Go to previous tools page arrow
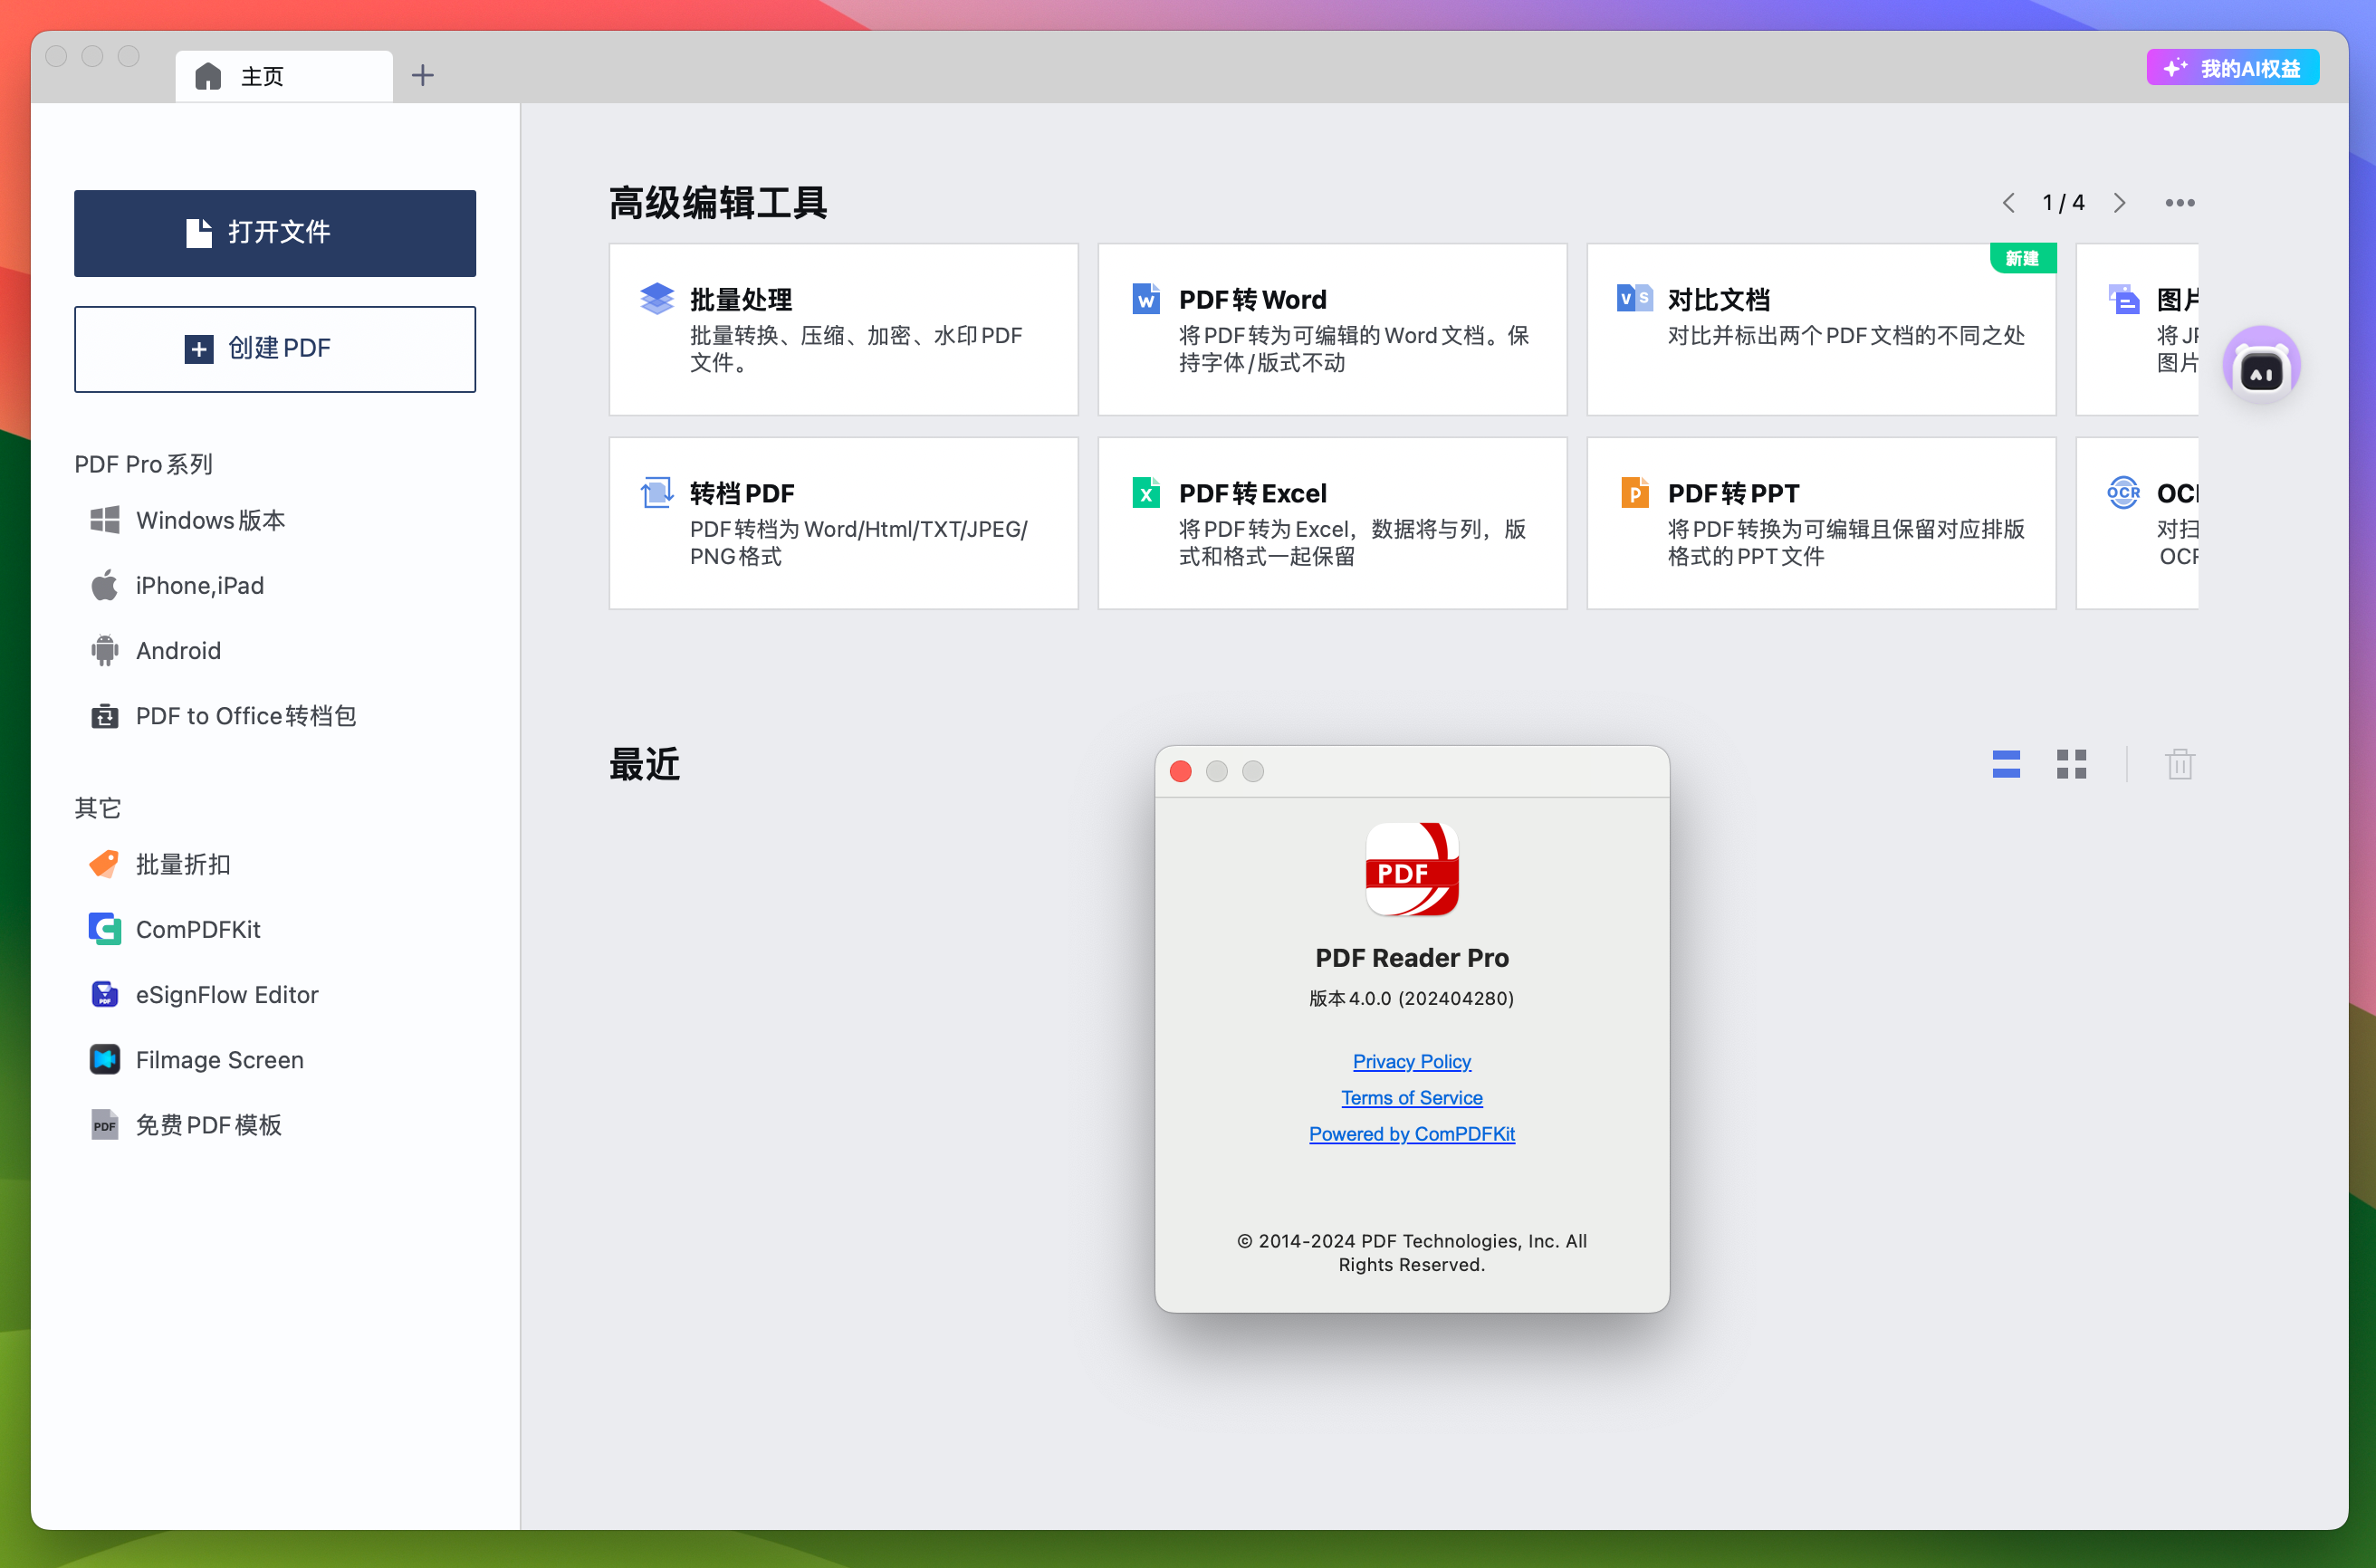Image resolution: width=2376 pixels, height=1568 pixels. pyautogui.click(x=2008, y=203)
